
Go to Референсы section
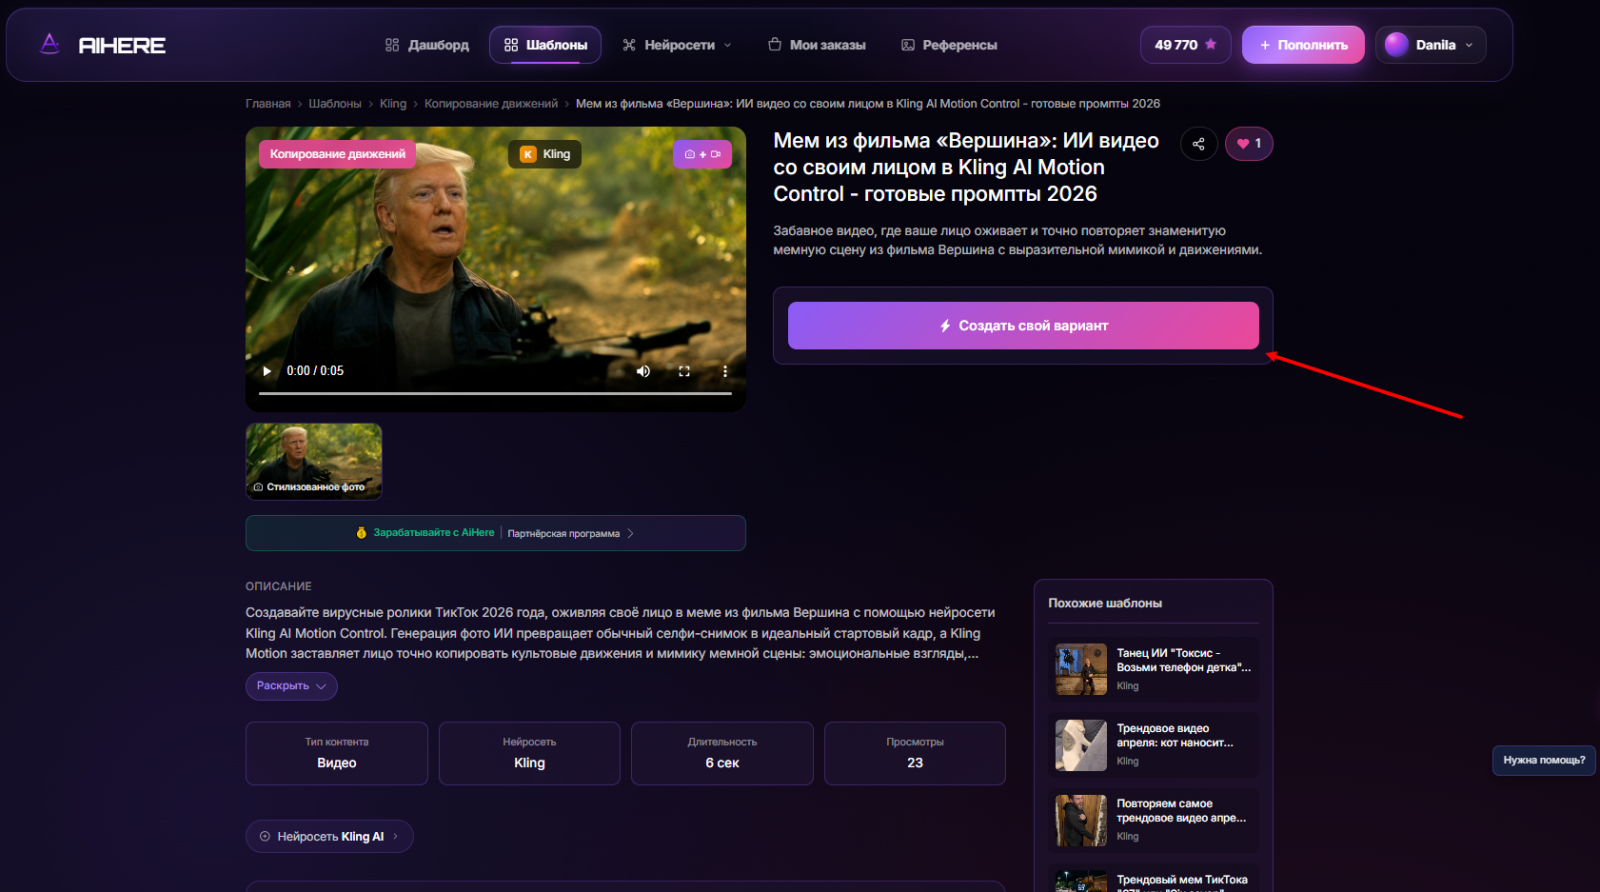coord(949,45)
